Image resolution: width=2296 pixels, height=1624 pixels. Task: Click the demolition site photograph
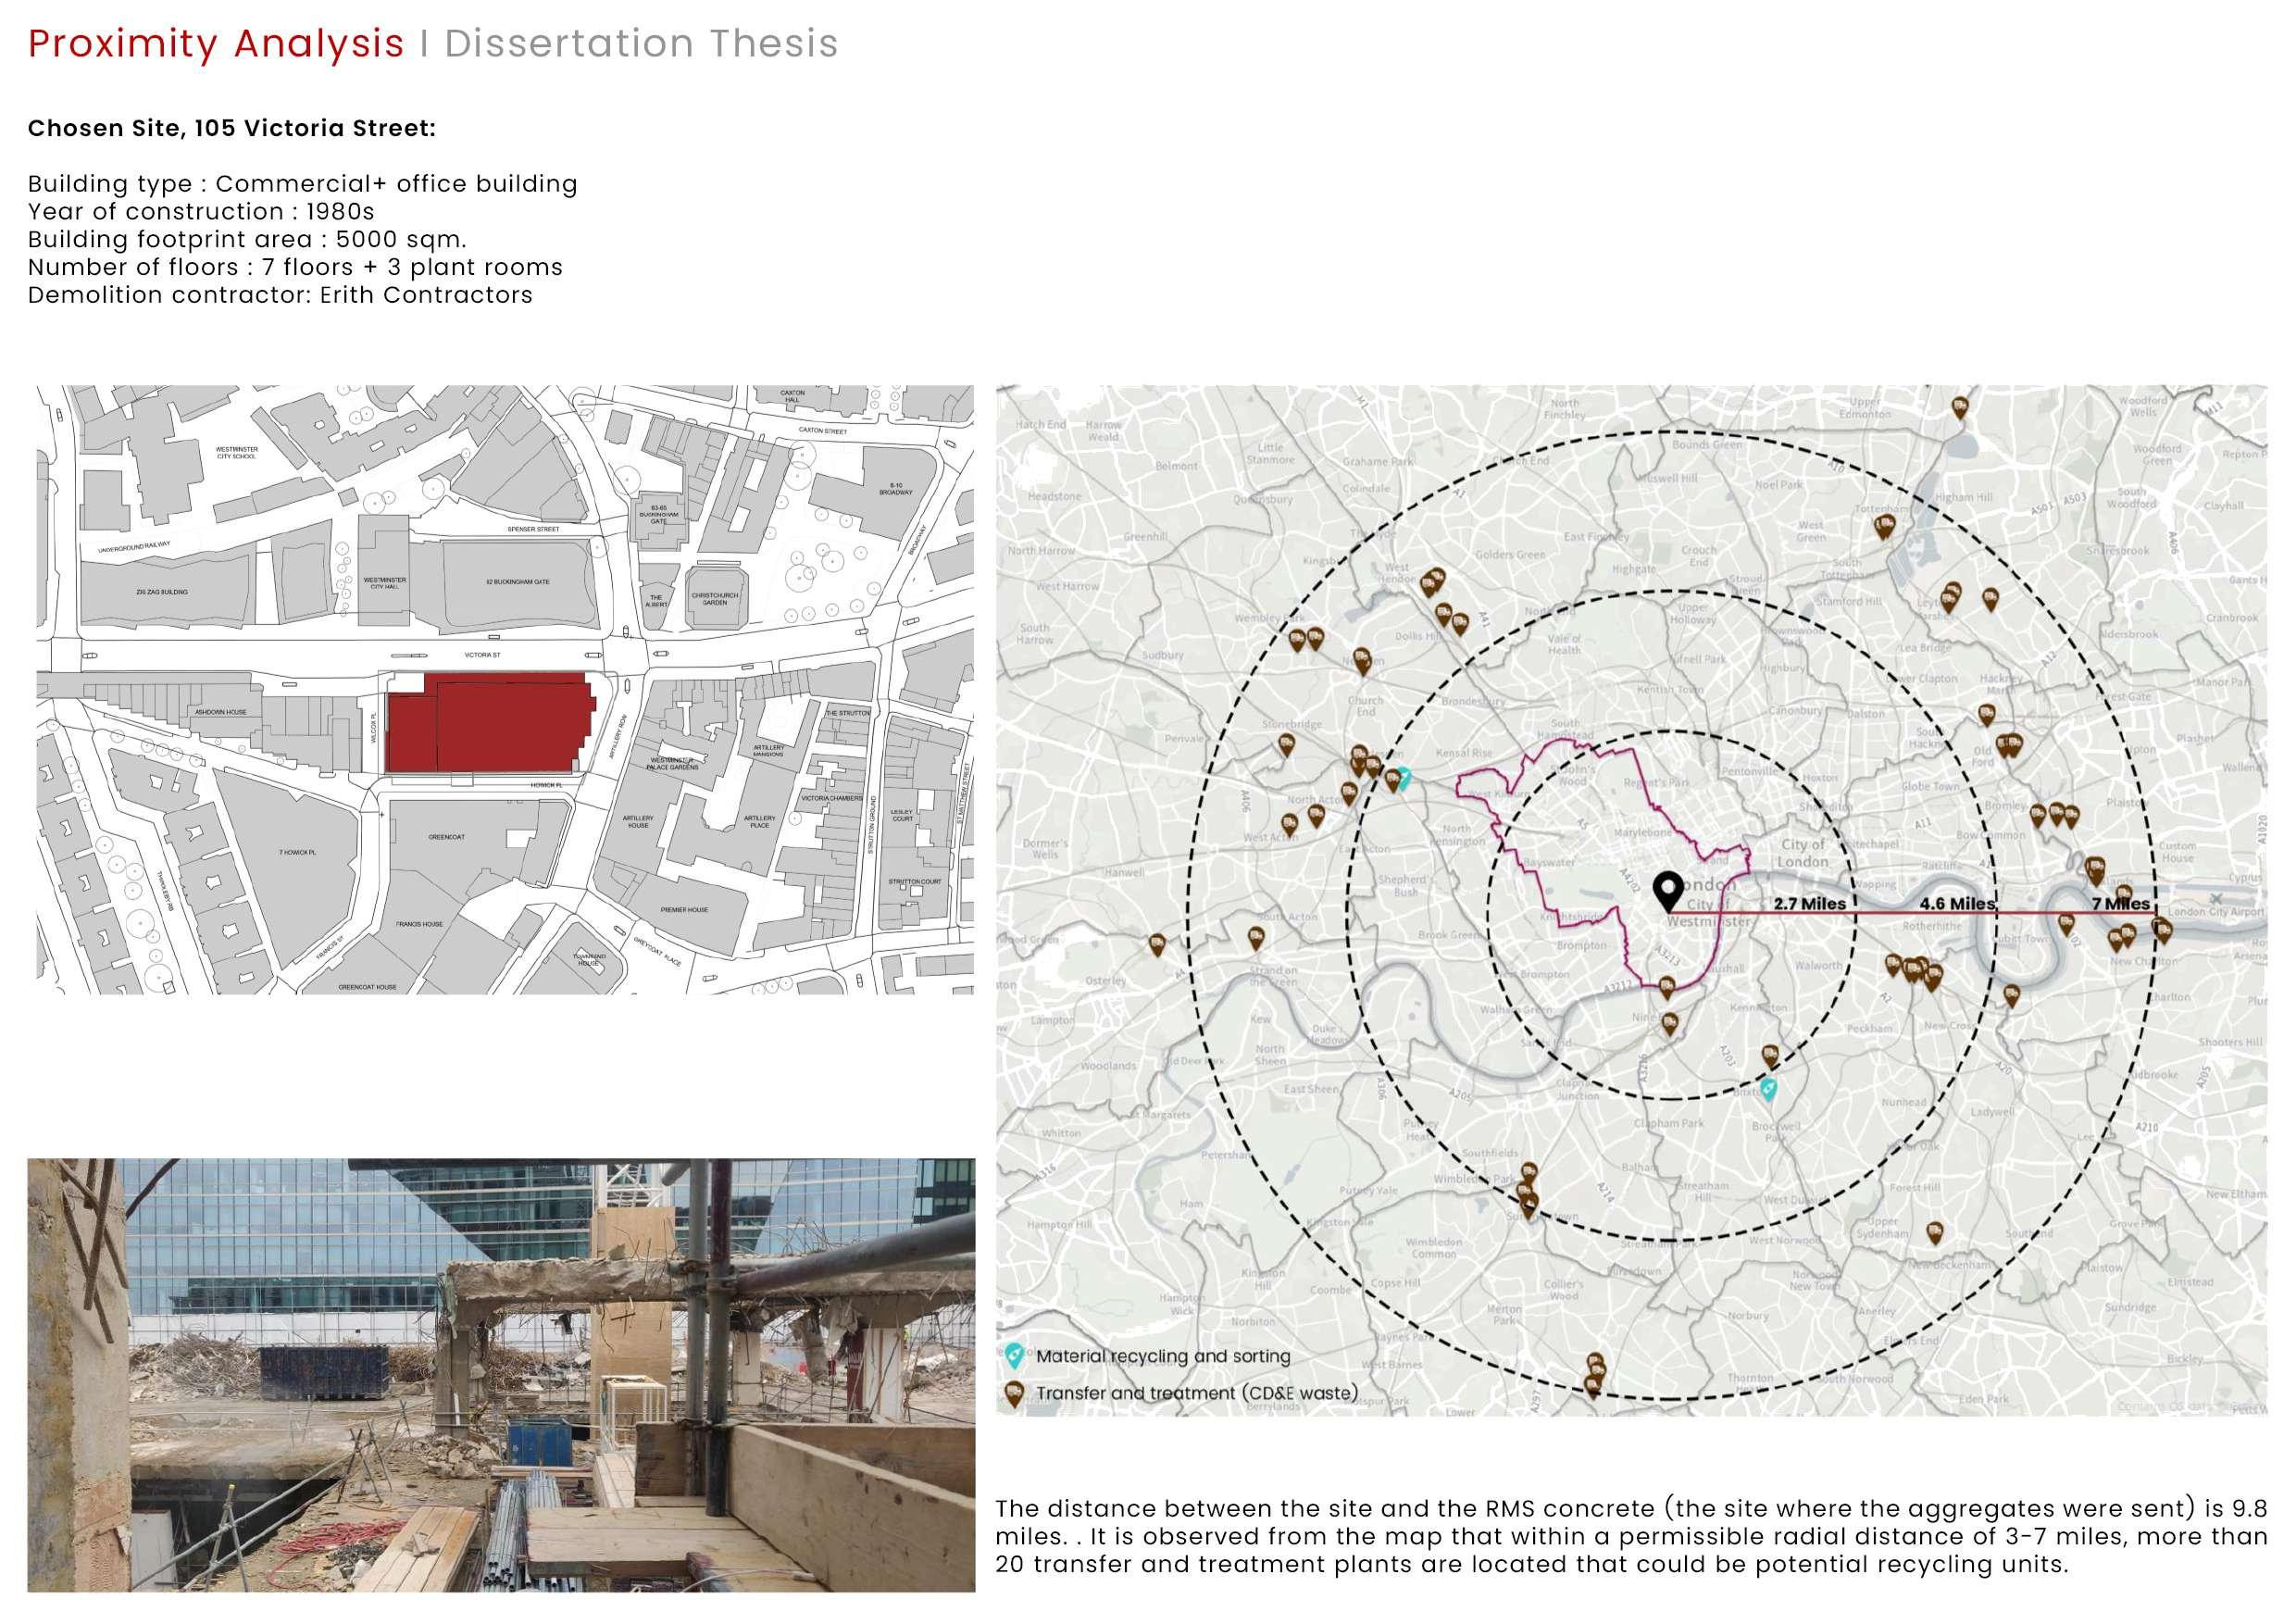[500, 1375]
